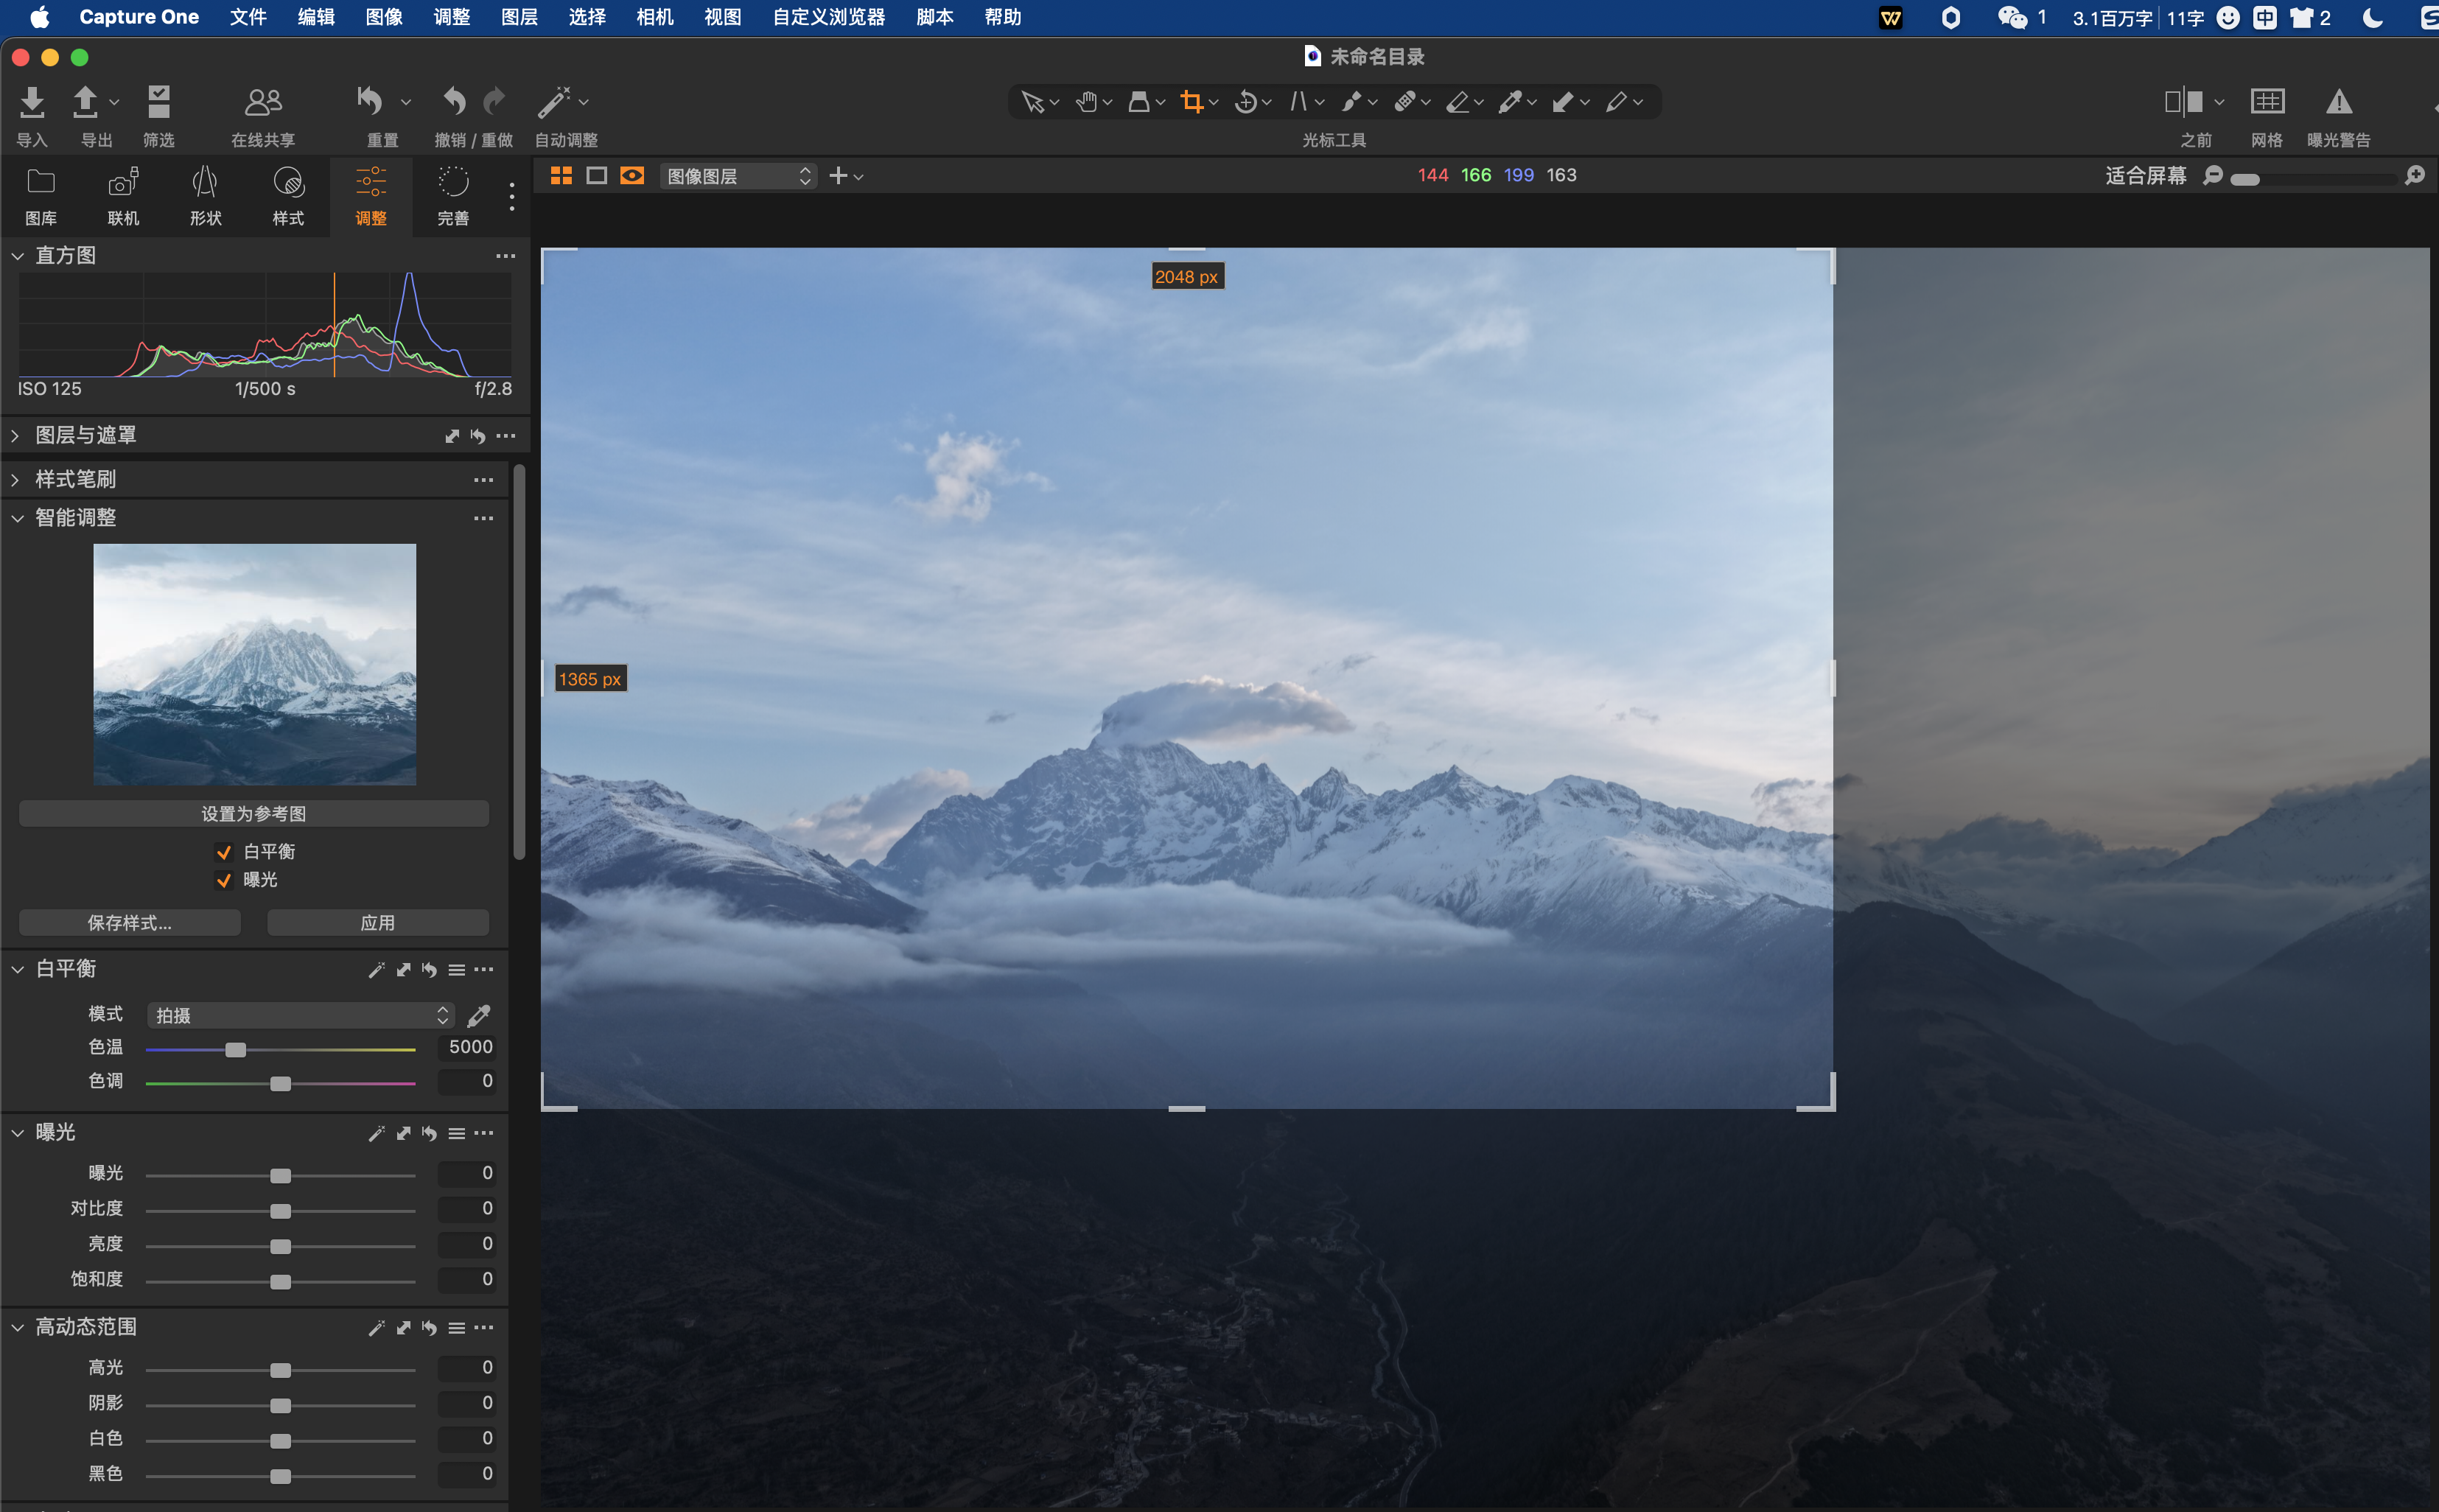Click the 色温 value field 5000
Viewport: 2439px width, 1512px height.
(x=467, y=1047)
